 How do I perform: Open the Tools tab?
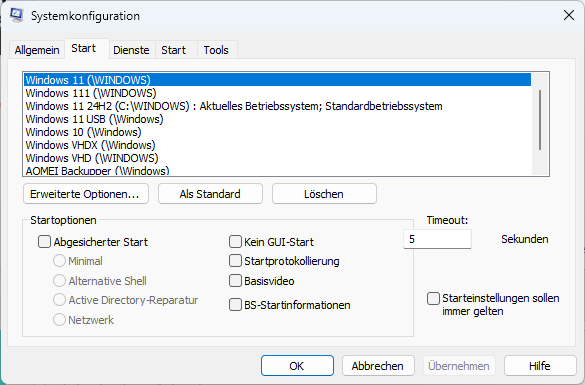tap(216, 50)
